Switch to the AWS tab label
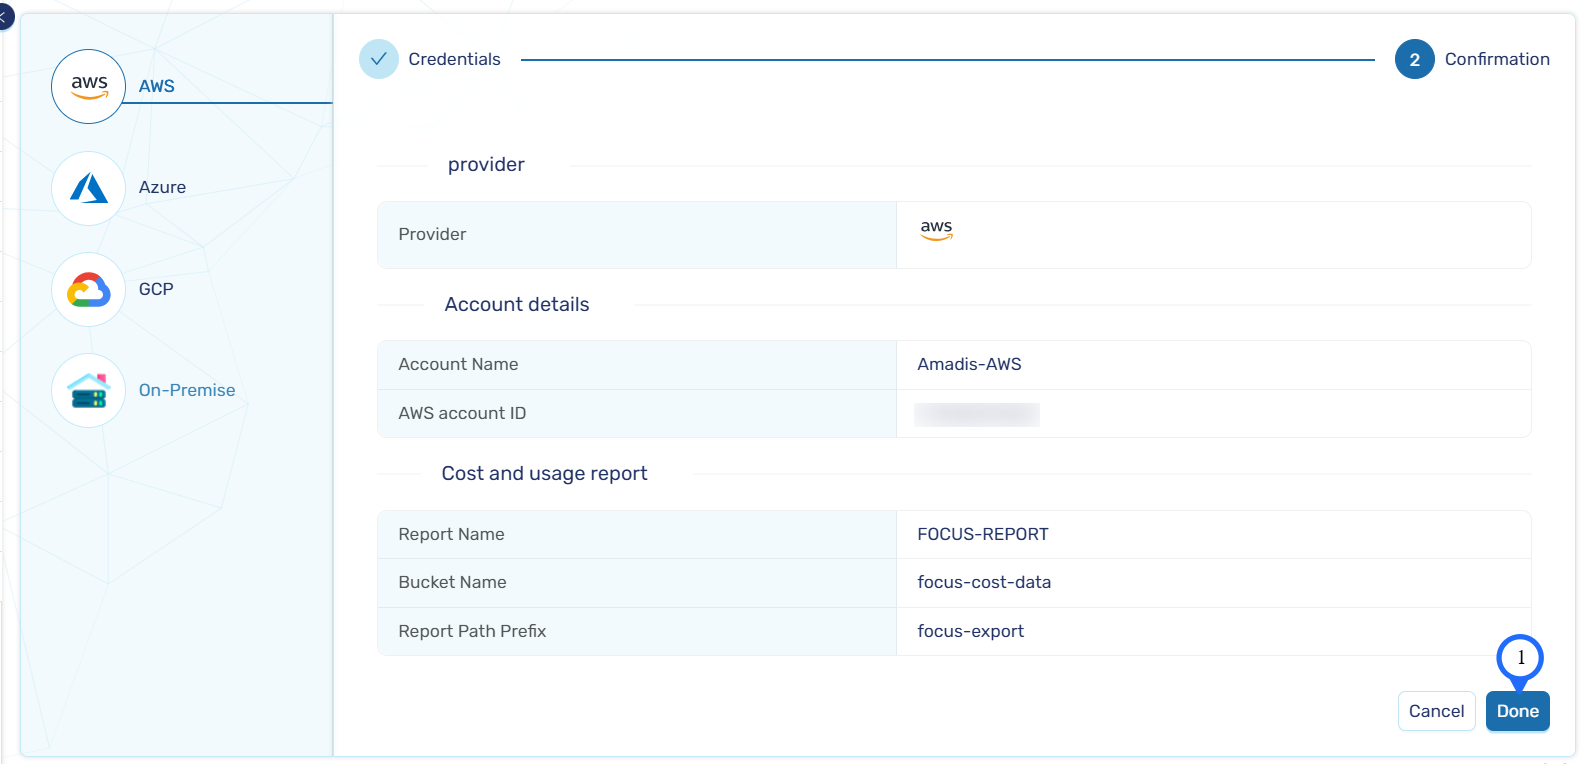Viewport: 1585px width, 764px height. [157, 86]
